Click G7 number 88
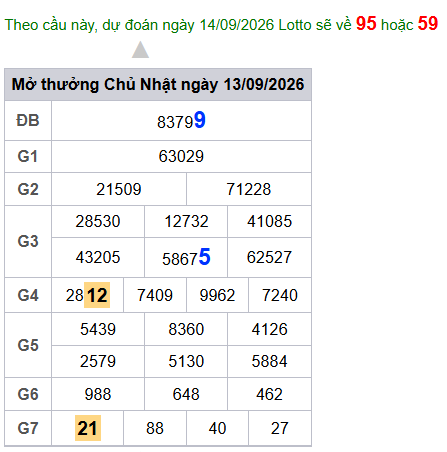 click(x=155, y=428)
